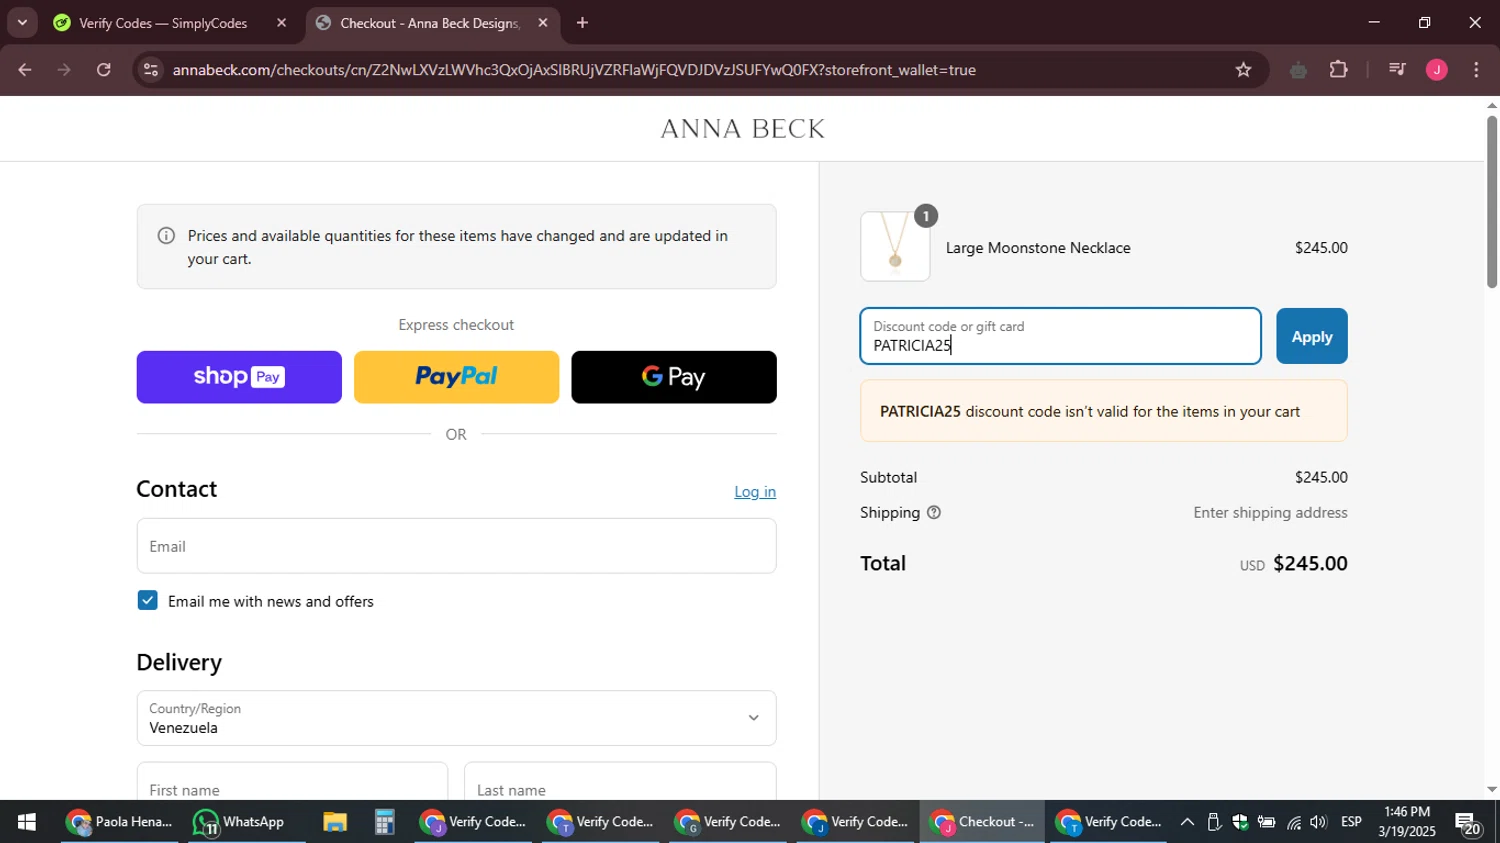Click the ESP language indicator
The width and height of the screenshot is (1500, 843).
pyautogui.click(x=1351, y=822)
